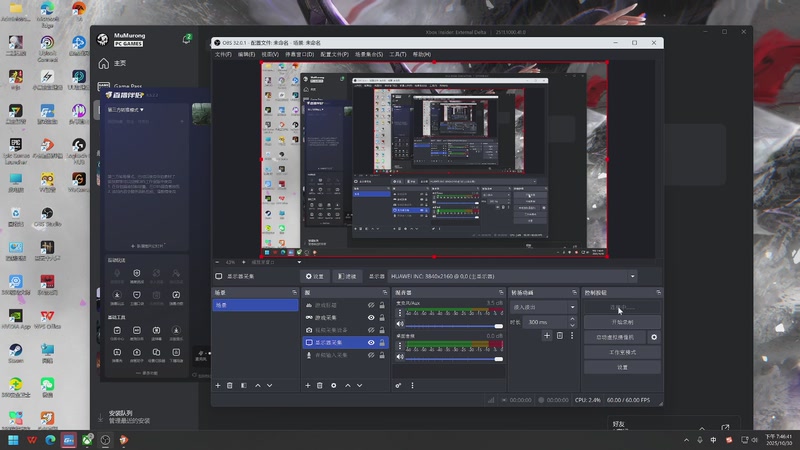The height and width of the screenshot is (450, 800).
Task: Mute the 桌面音频 channel speaker icon
Action: 400,357
